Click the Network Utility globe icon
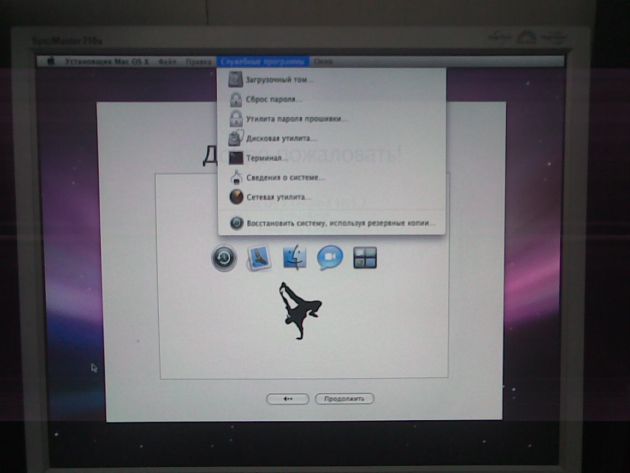Image resolution: width=630 pixels, height=473 pixels. pos(236,197)
